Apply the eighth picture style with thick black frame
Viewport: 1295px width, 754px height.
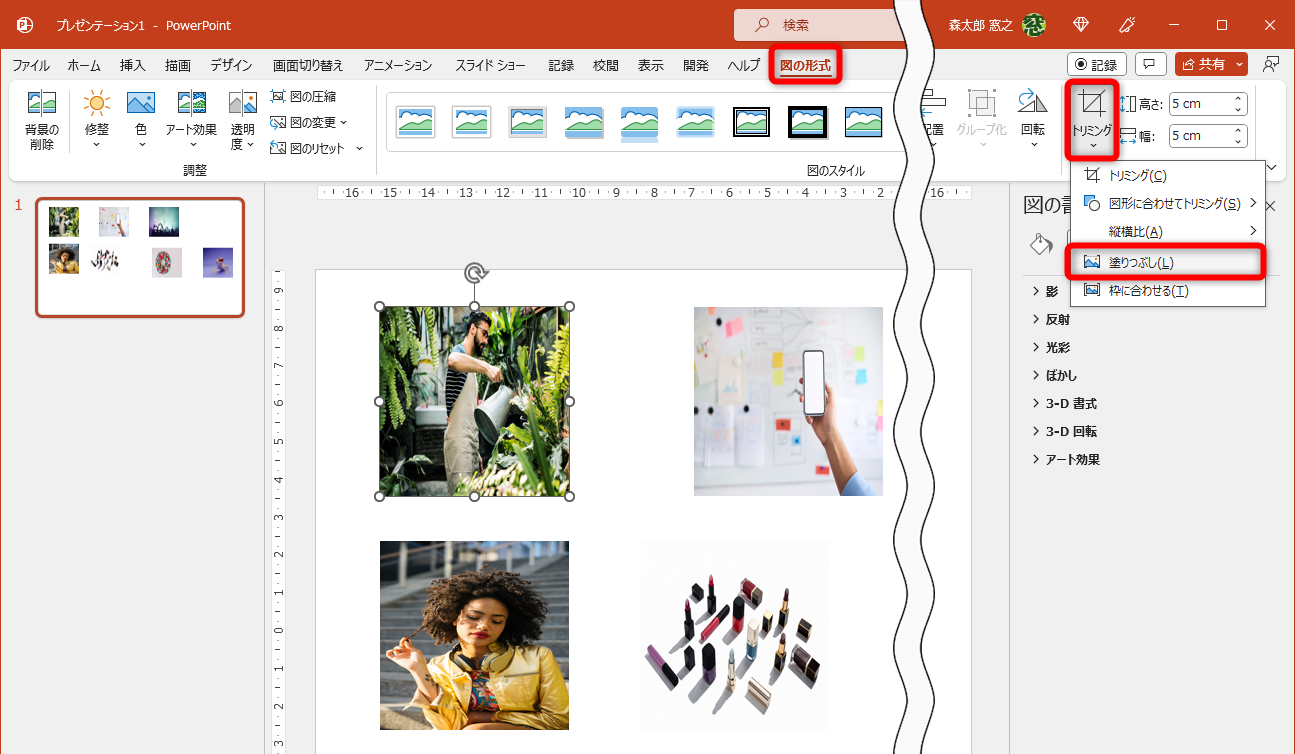coord(808,121)
